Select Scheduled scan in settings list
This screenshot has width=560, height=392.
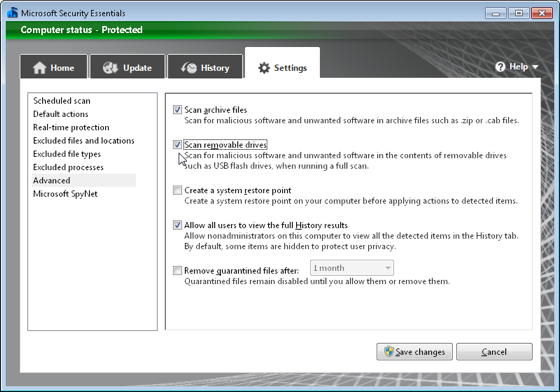click(62, 101)
